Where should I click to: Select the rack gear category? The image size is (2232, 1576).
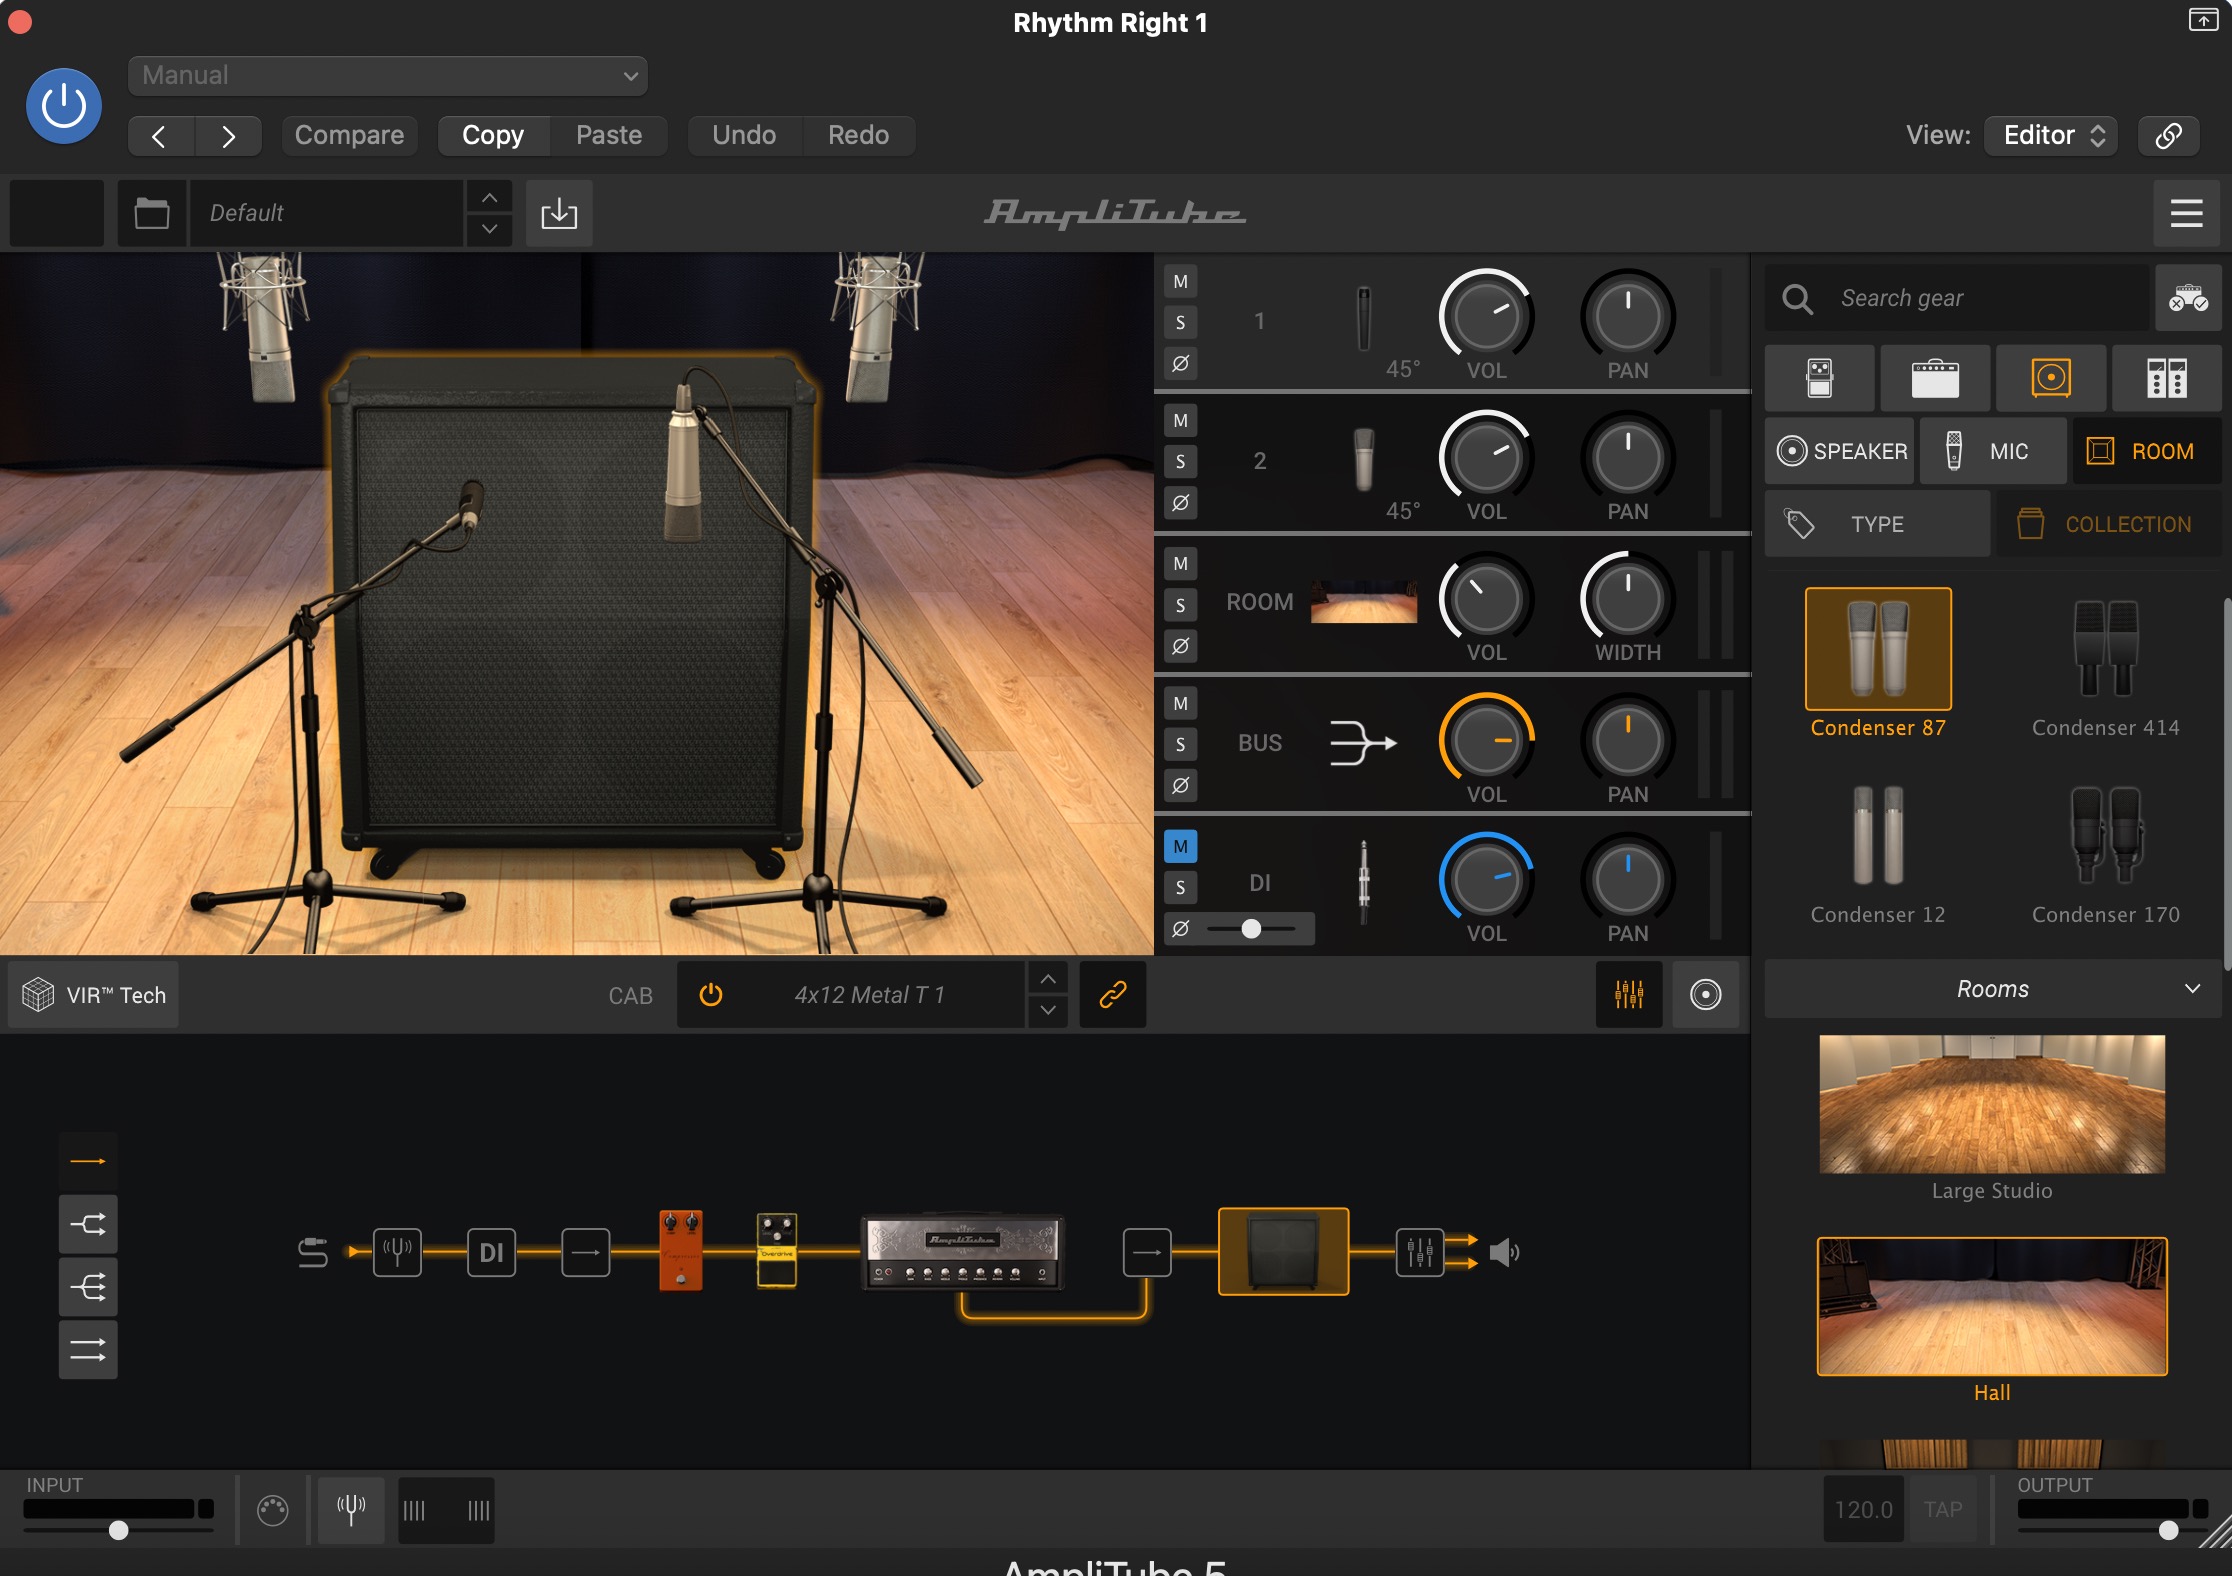2167,379
